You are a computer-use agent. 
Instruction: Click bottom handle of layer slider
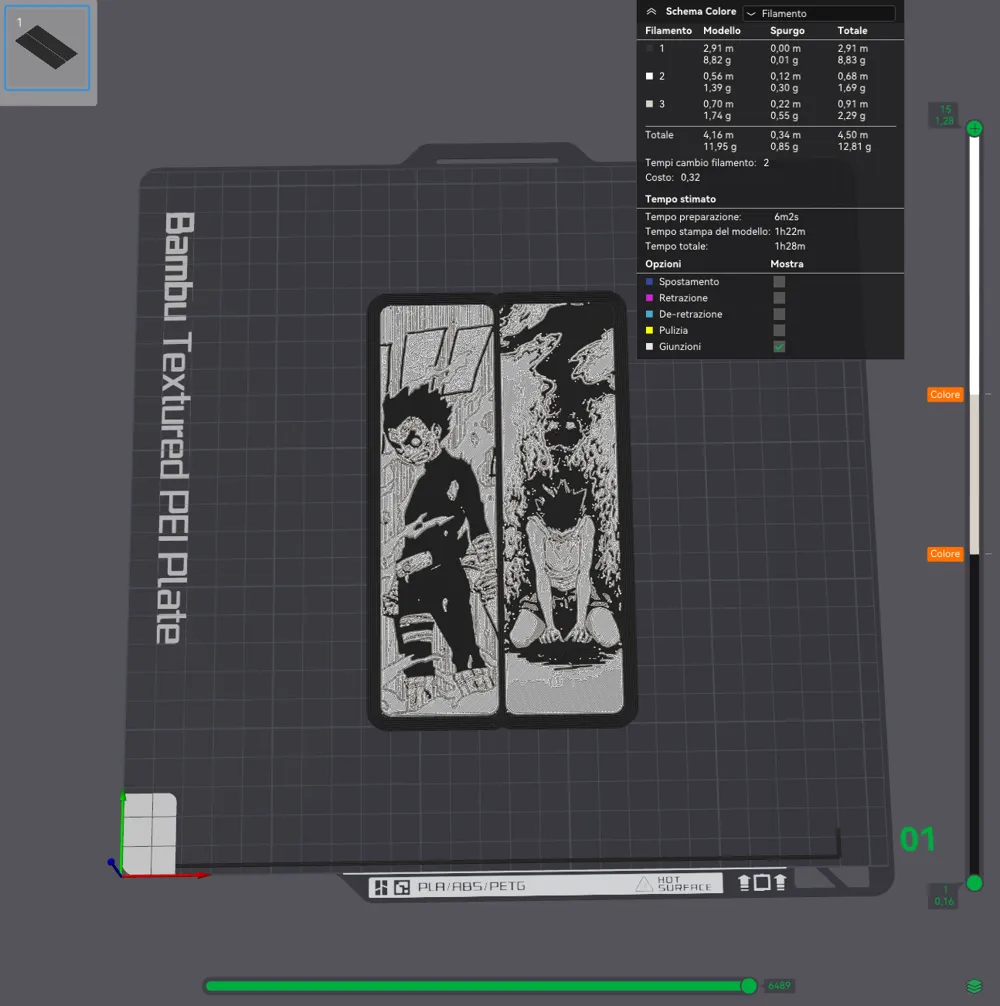[974, 883]
